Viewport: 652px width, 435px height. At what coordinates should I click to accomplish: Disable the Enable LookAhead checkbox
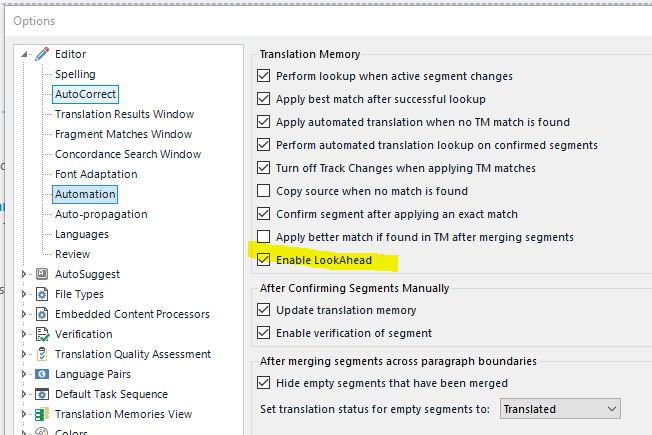click(x=264, y=261)
